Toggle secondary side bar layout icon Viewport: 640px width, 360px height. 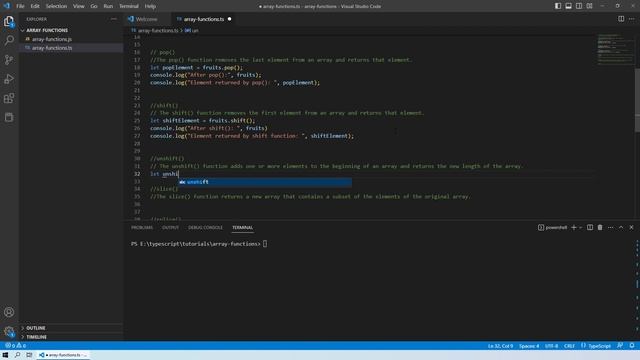tap(579, 6)
